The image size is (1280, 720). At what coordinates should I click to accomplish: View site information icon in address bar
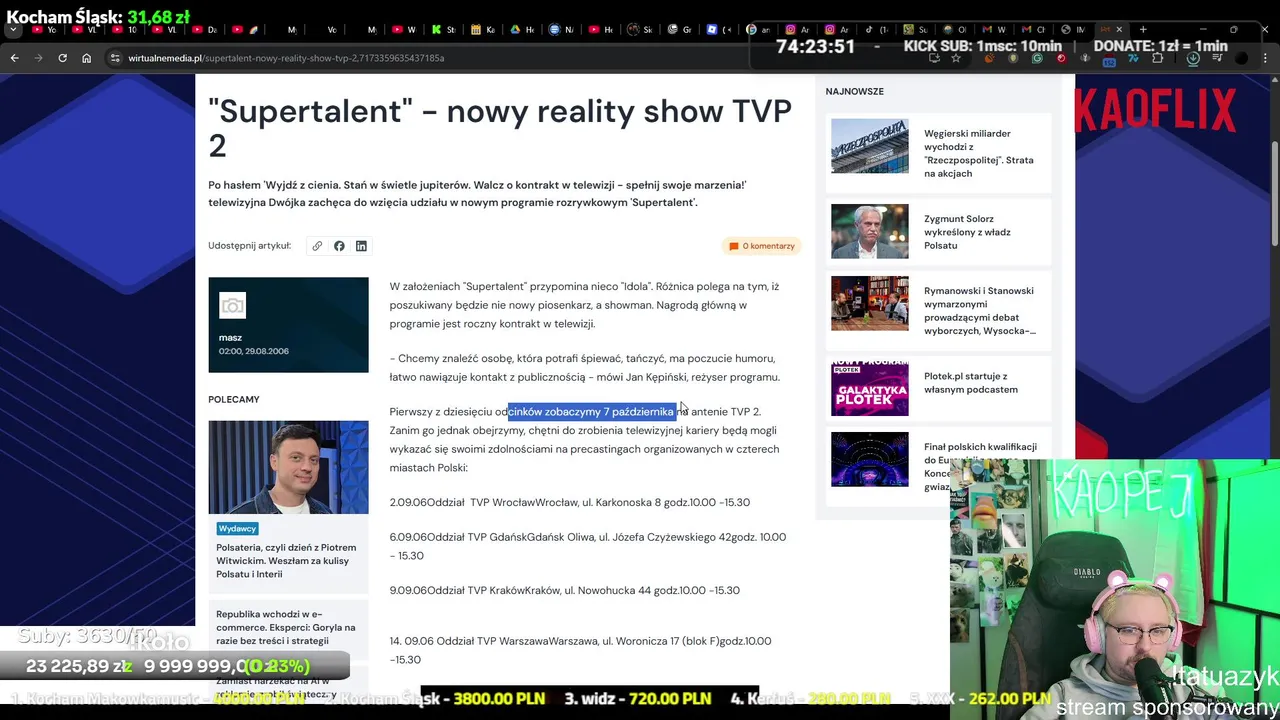[x=116, y=58]
